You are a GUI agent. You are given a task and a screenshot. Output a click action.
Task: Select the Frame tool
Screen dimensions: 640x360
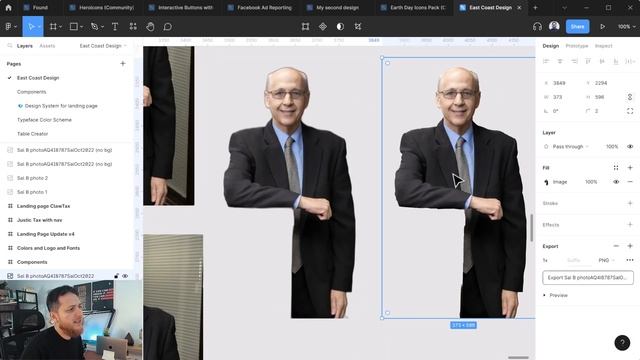pyautogui.click(x=53, y=27)
